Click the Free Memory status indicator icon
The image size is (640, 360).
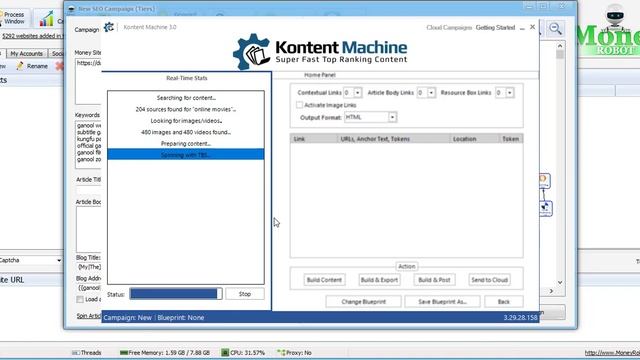[x=124, y=353]
